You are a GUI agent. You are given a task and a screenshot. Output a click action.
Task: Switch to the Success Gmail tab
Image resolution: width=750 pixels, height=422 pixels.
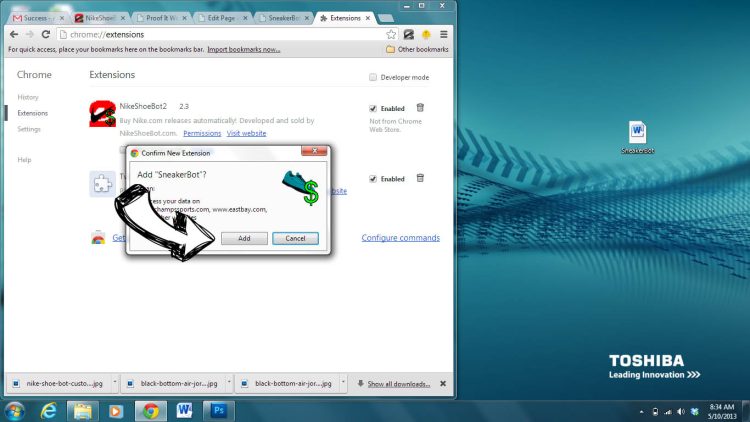pos(36,17)
